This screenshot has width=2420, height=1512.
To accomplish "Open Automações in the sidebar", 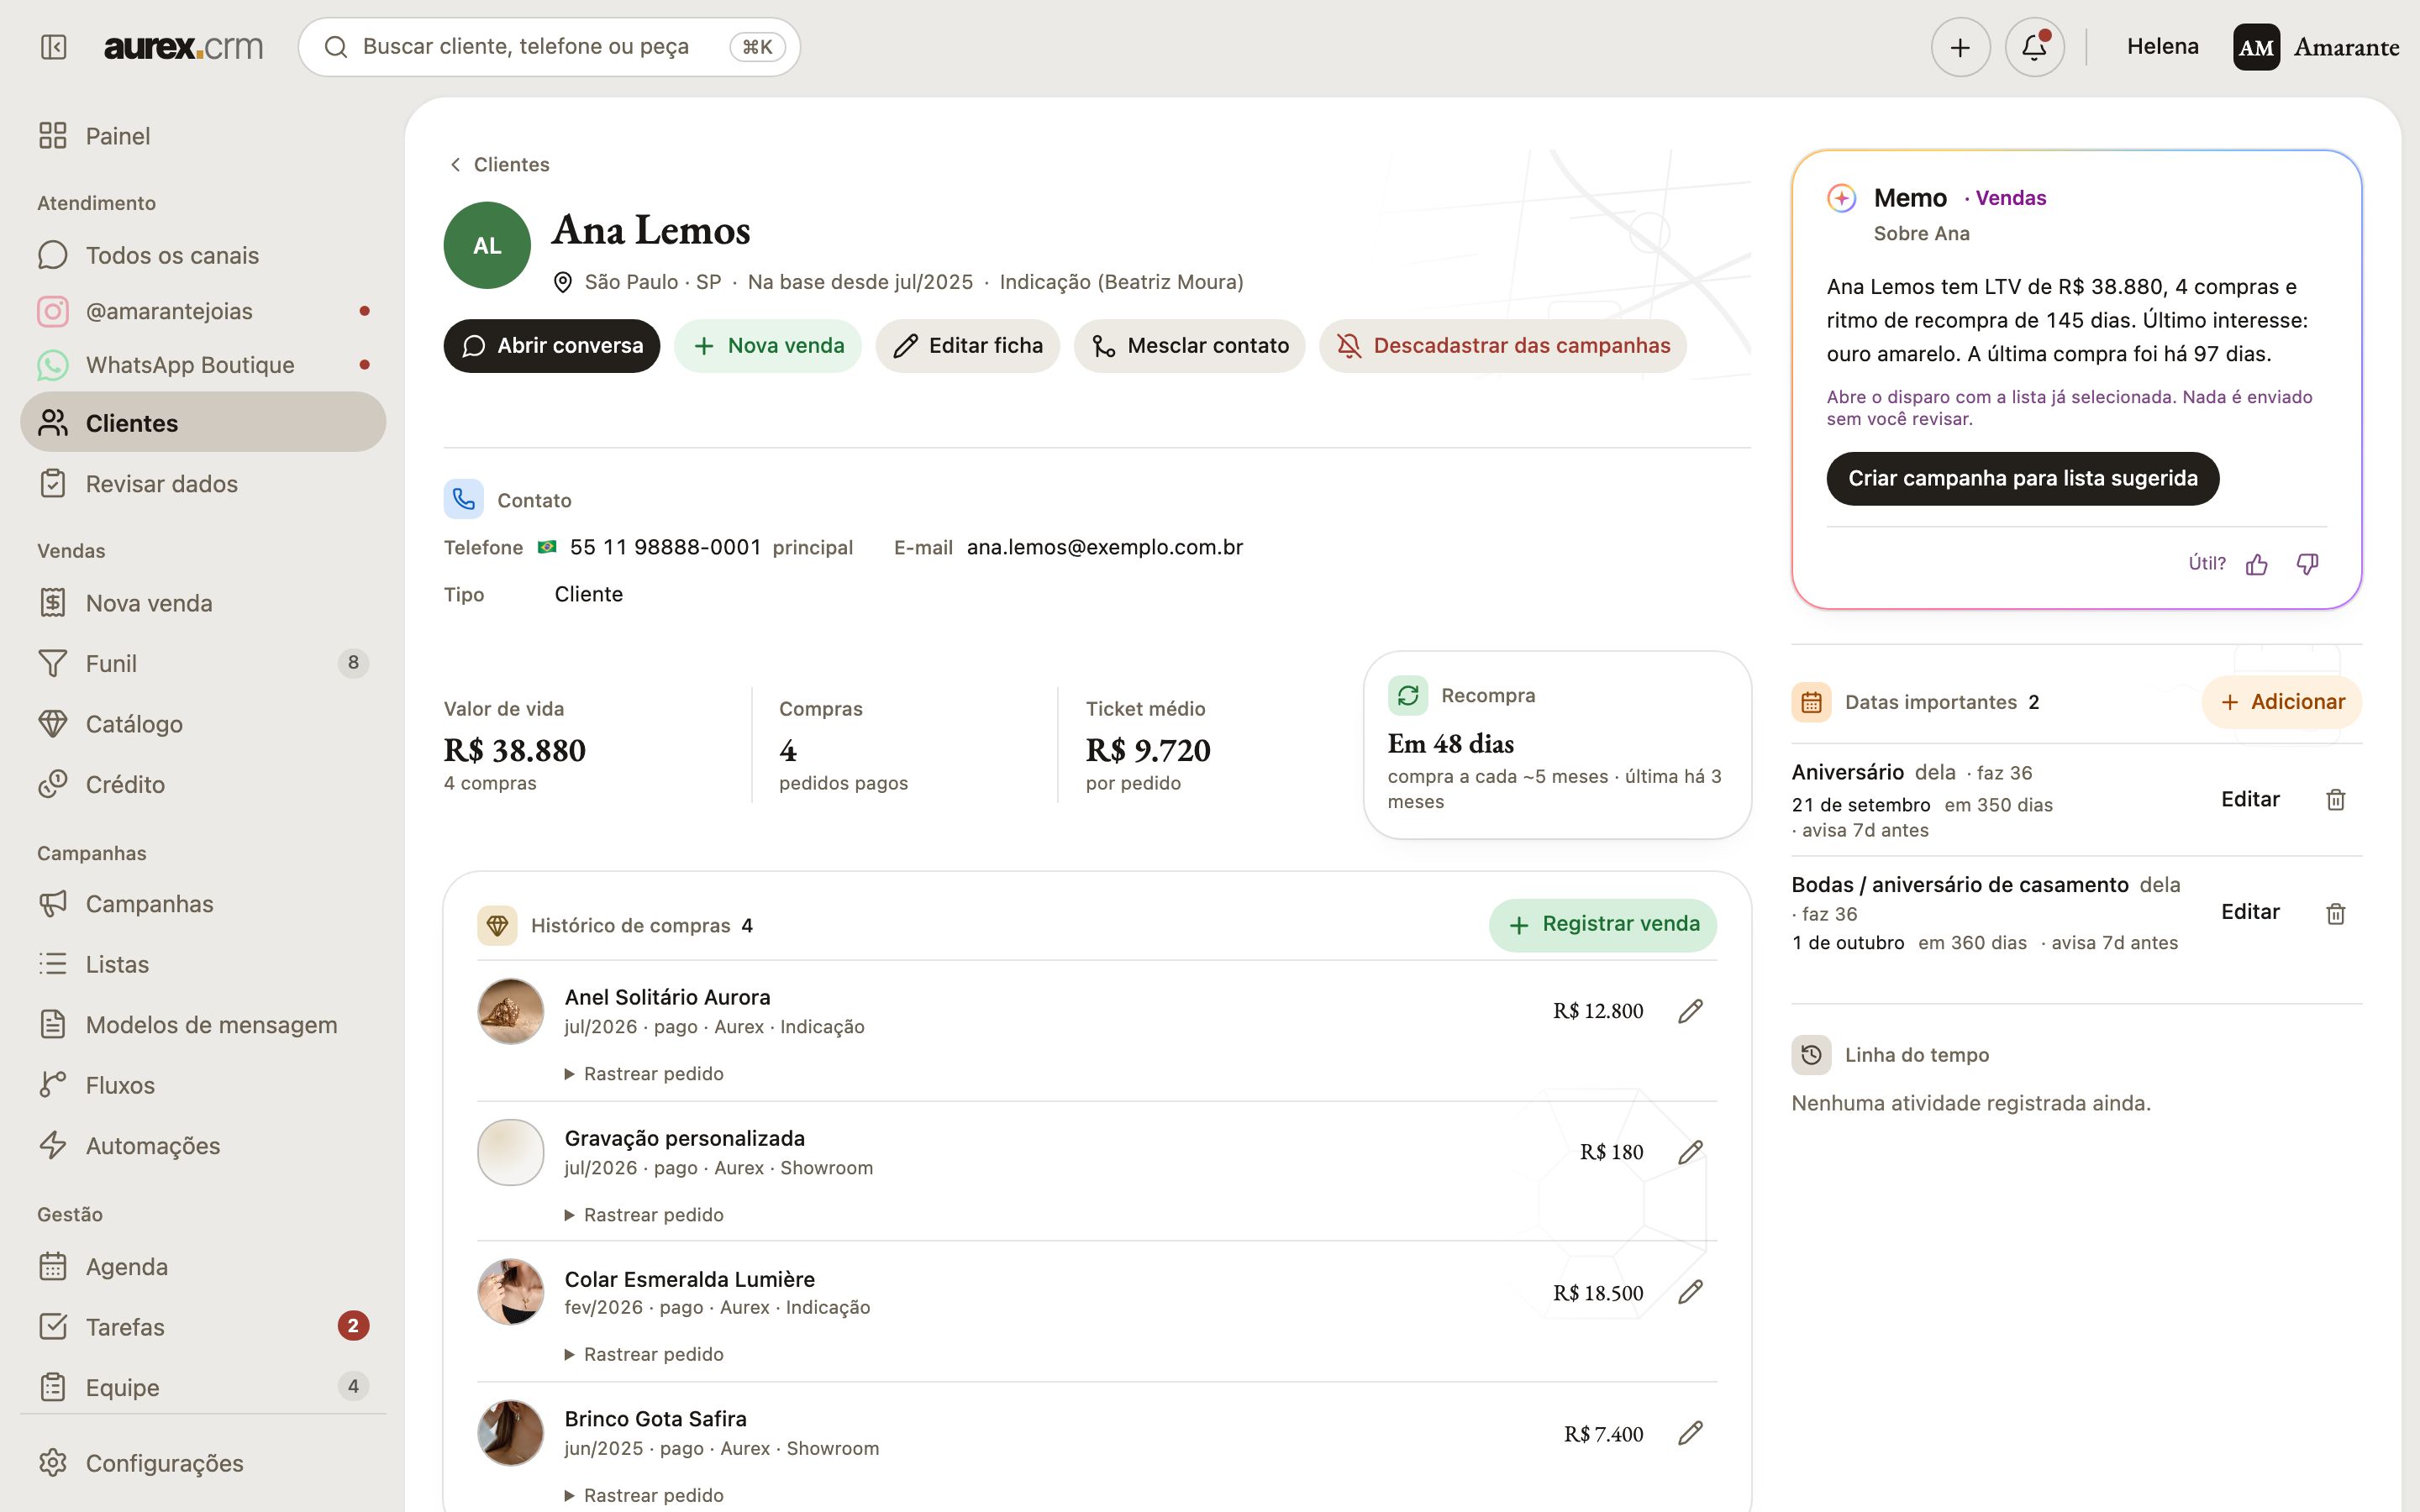I will coord(203,1145).
